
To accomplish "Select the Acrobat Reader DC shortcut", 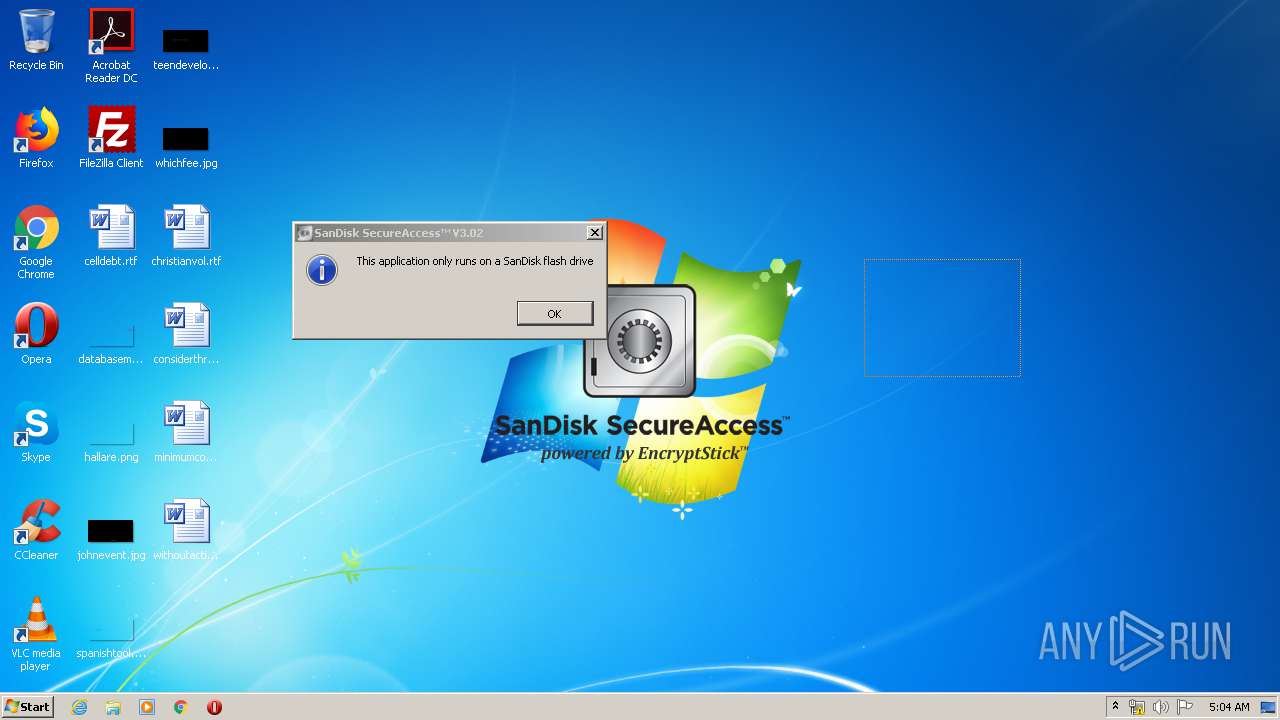I will (x=111, y=46).
